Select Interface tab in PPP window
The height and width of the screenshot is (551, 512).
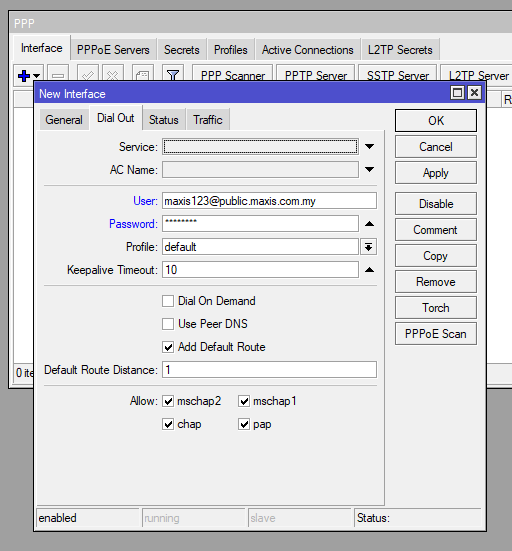click(41, 48)
